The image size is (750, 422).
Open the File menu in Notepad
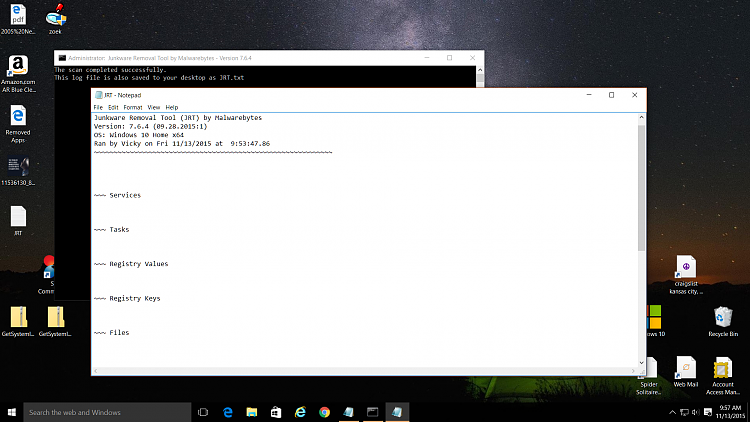[98, 107]
